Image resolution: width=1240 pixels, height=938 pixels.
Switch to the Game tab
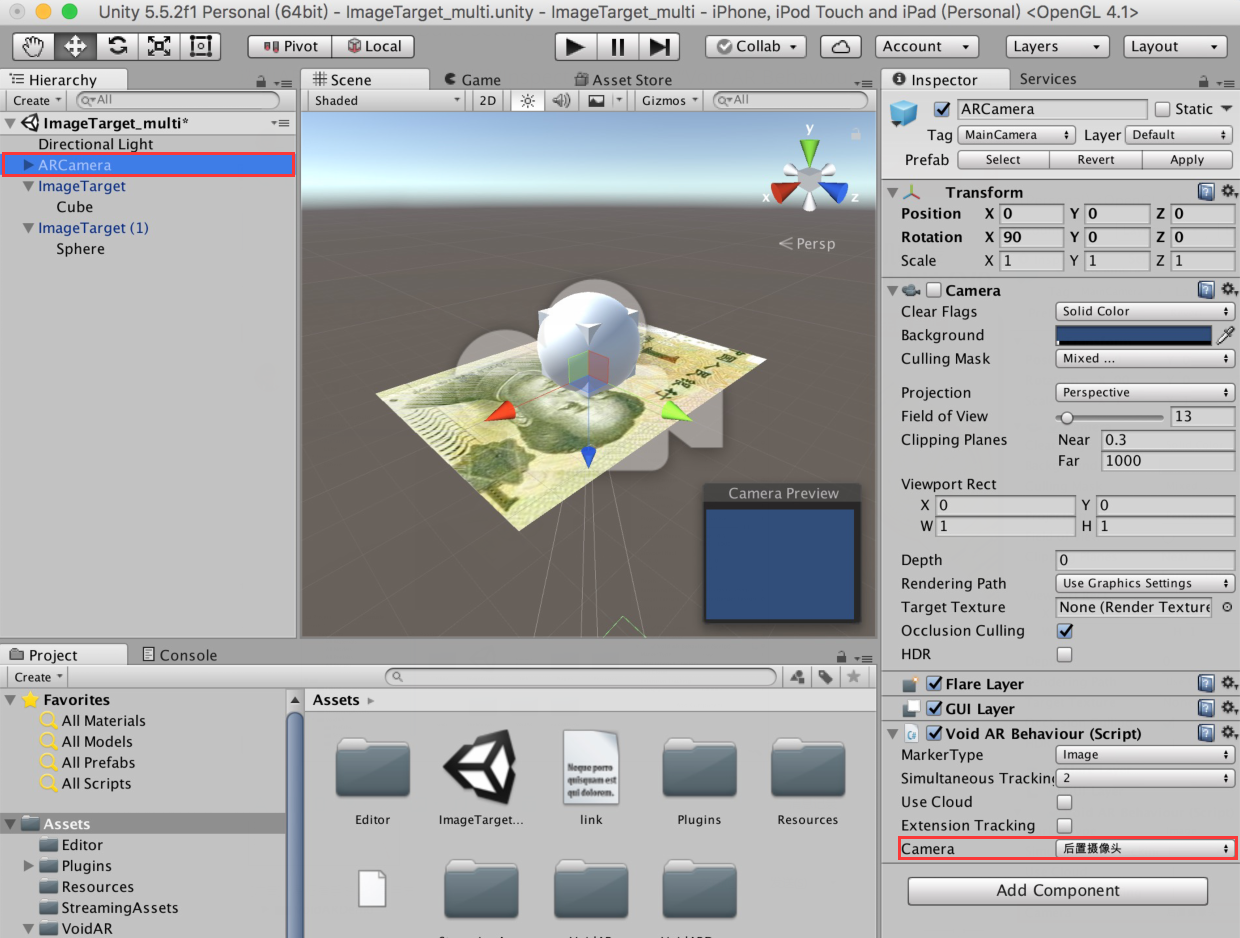471,79
